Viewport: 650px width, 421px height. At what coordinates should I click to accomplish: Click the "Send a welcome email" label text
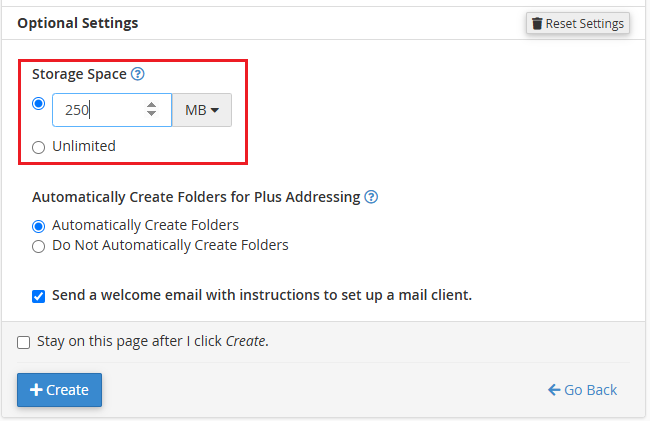261,295
